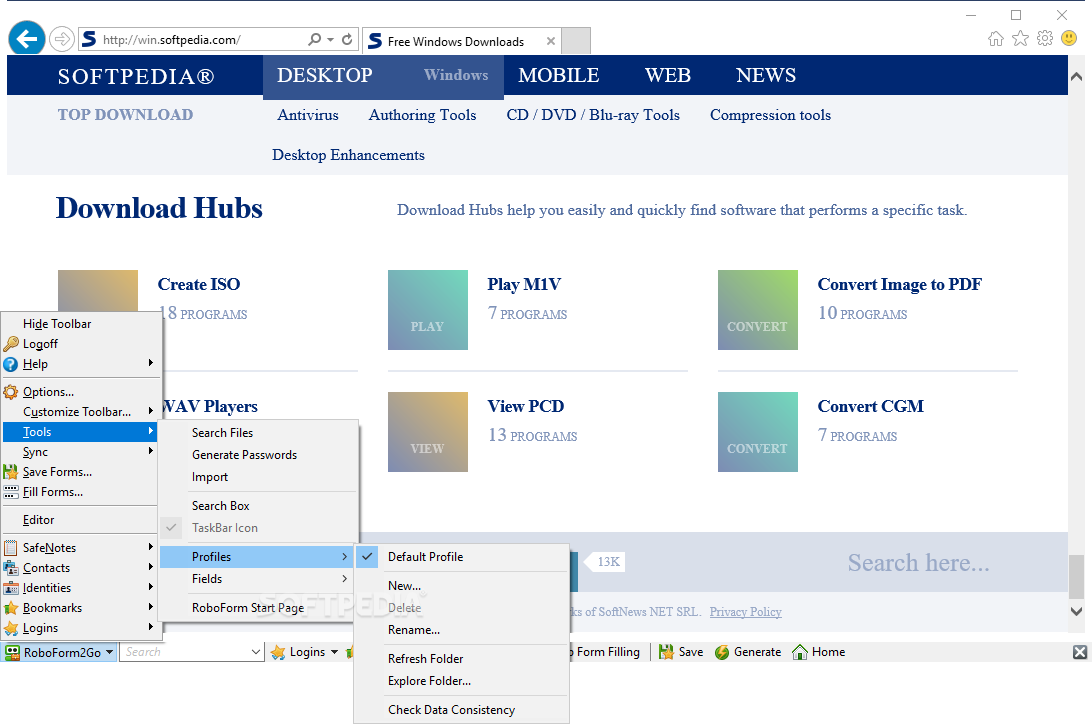Screen dimensions: 1092x724
Task: Click the View PCD thumbnail
Action: [428, 432]
